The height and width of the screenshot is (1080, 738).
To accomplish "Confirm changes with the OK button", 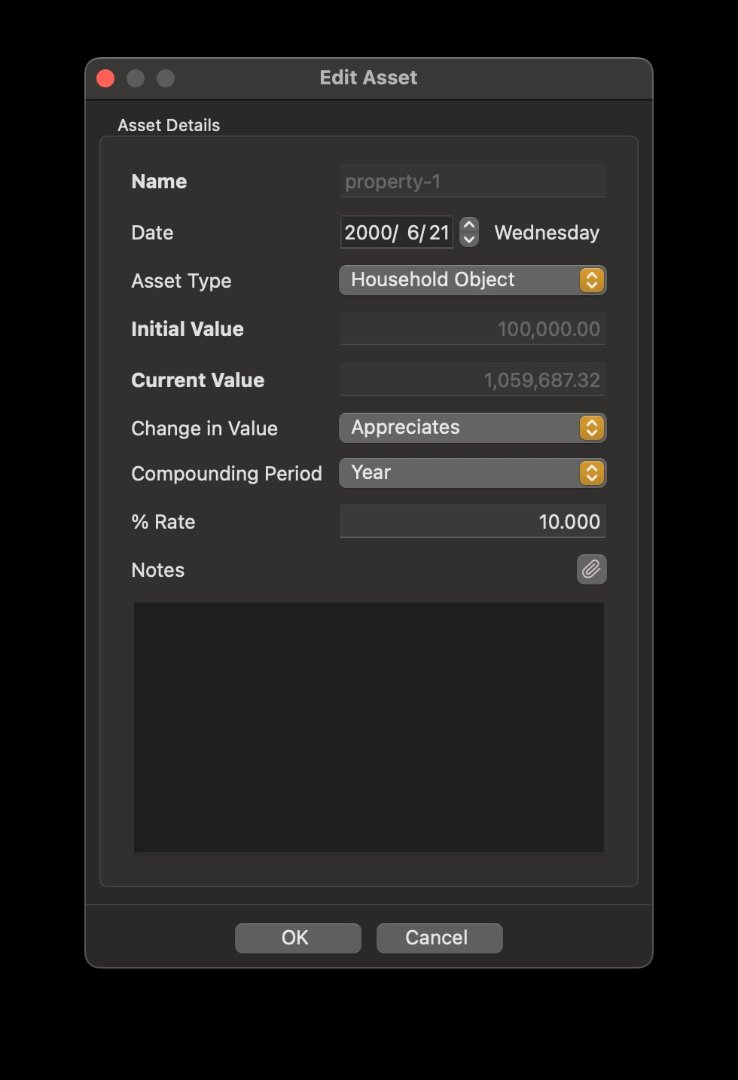I will click(297, 938).
